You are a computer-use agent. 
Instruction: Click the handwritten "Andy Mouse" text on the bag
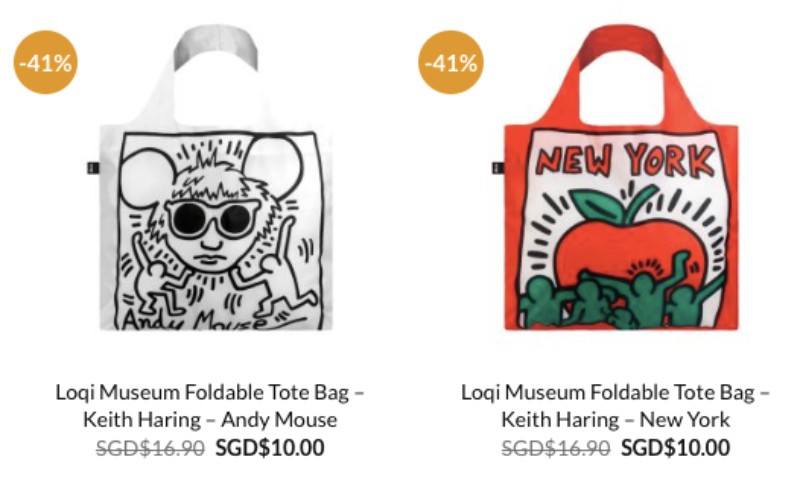[200, 320]
